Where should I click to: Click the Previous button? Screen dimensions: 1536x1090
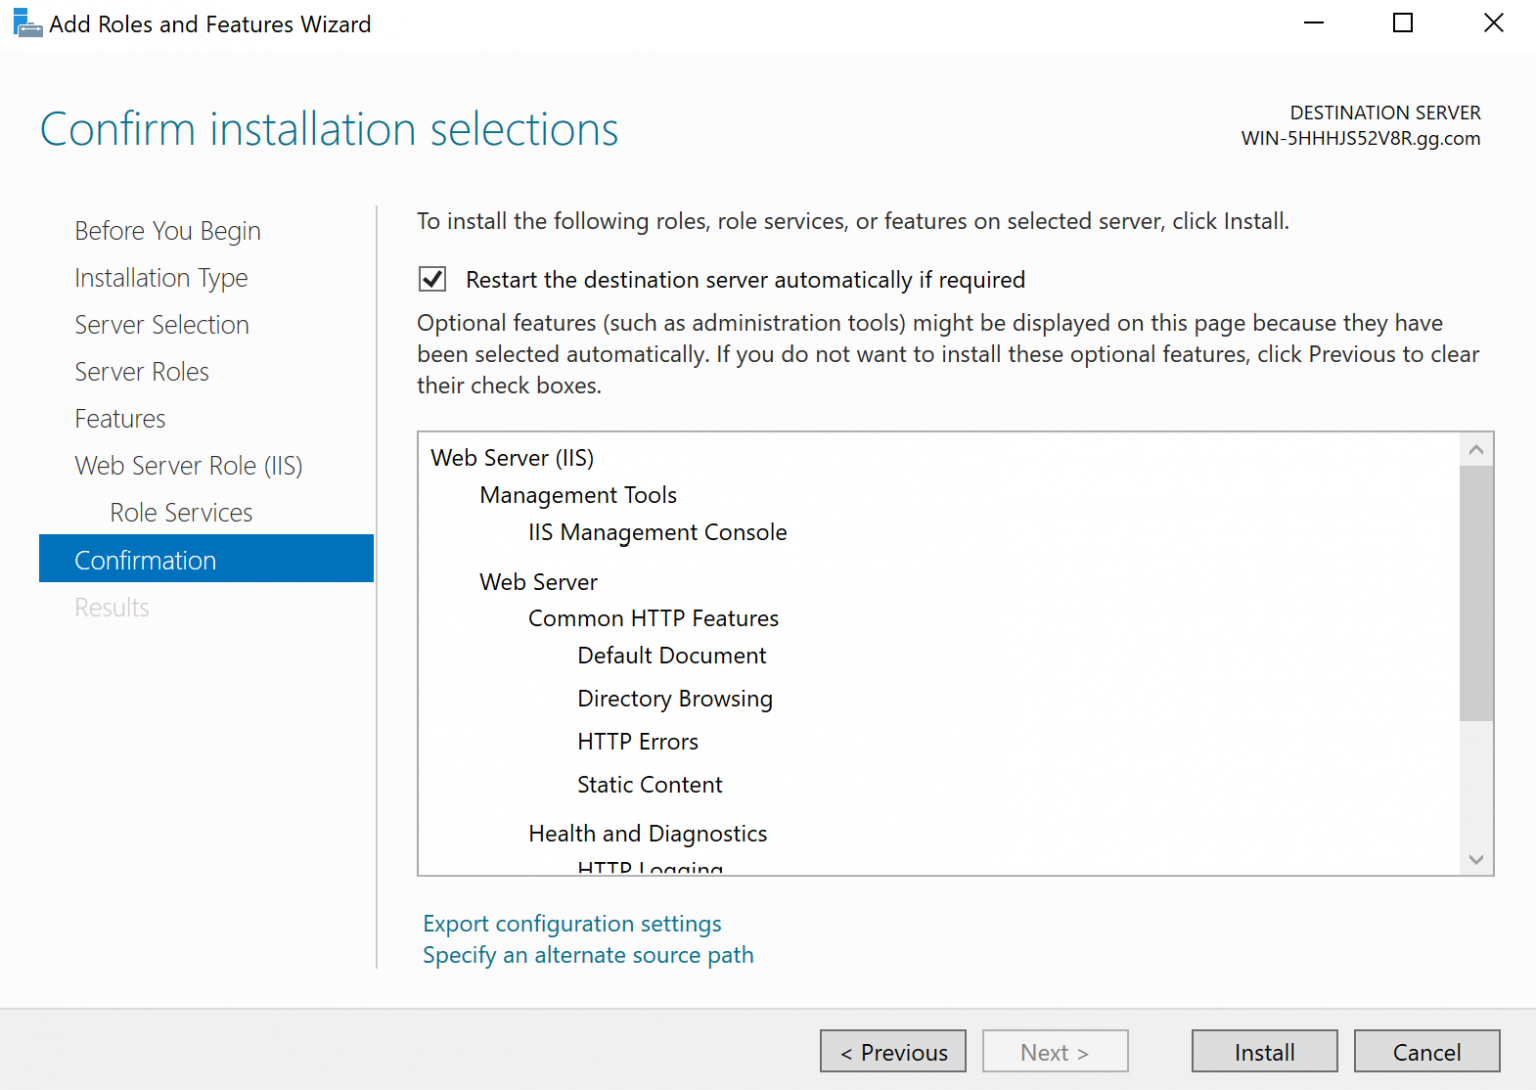[x=892, y=1051]
